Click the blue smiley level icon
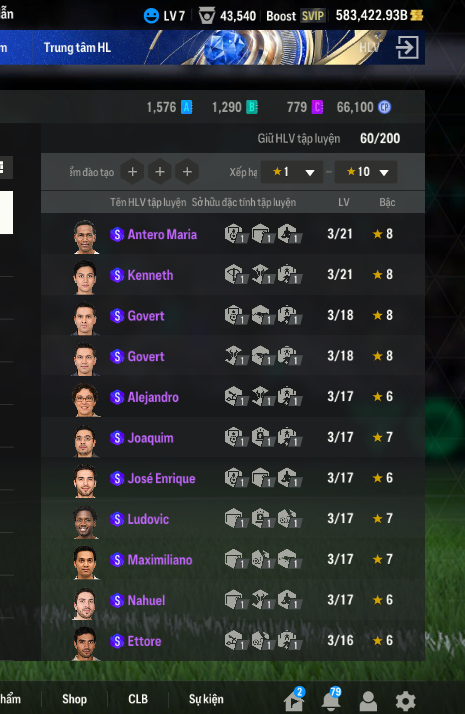 (151, 16)
